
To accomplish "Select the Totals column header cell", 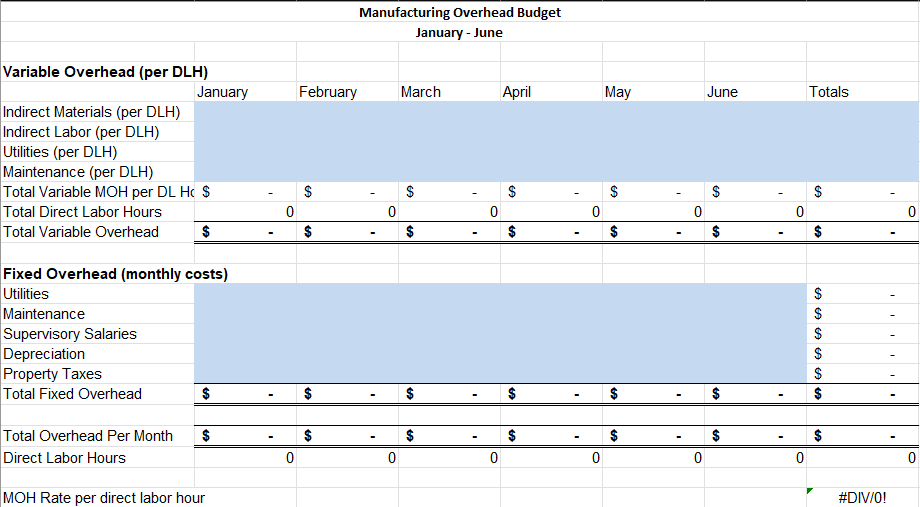I will tap(862, 92).
